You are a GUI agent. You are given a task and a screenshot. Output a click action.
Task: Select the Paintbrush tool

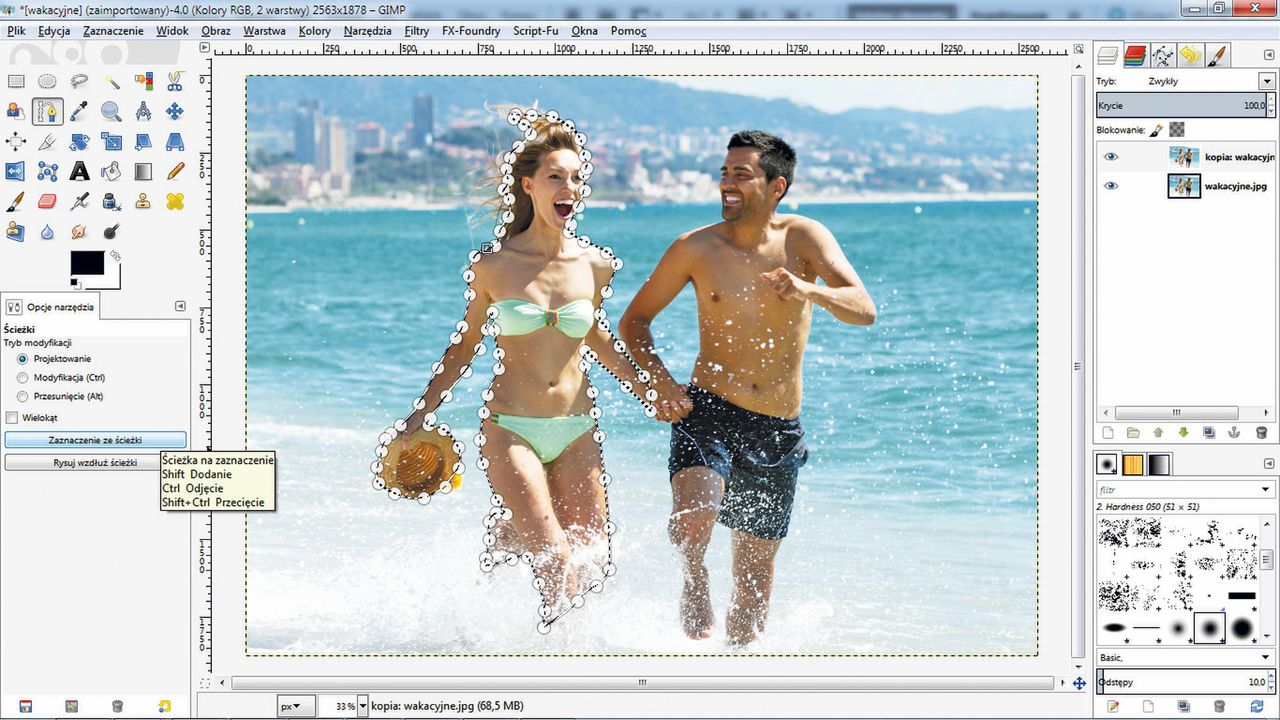[x=16, y=201]
